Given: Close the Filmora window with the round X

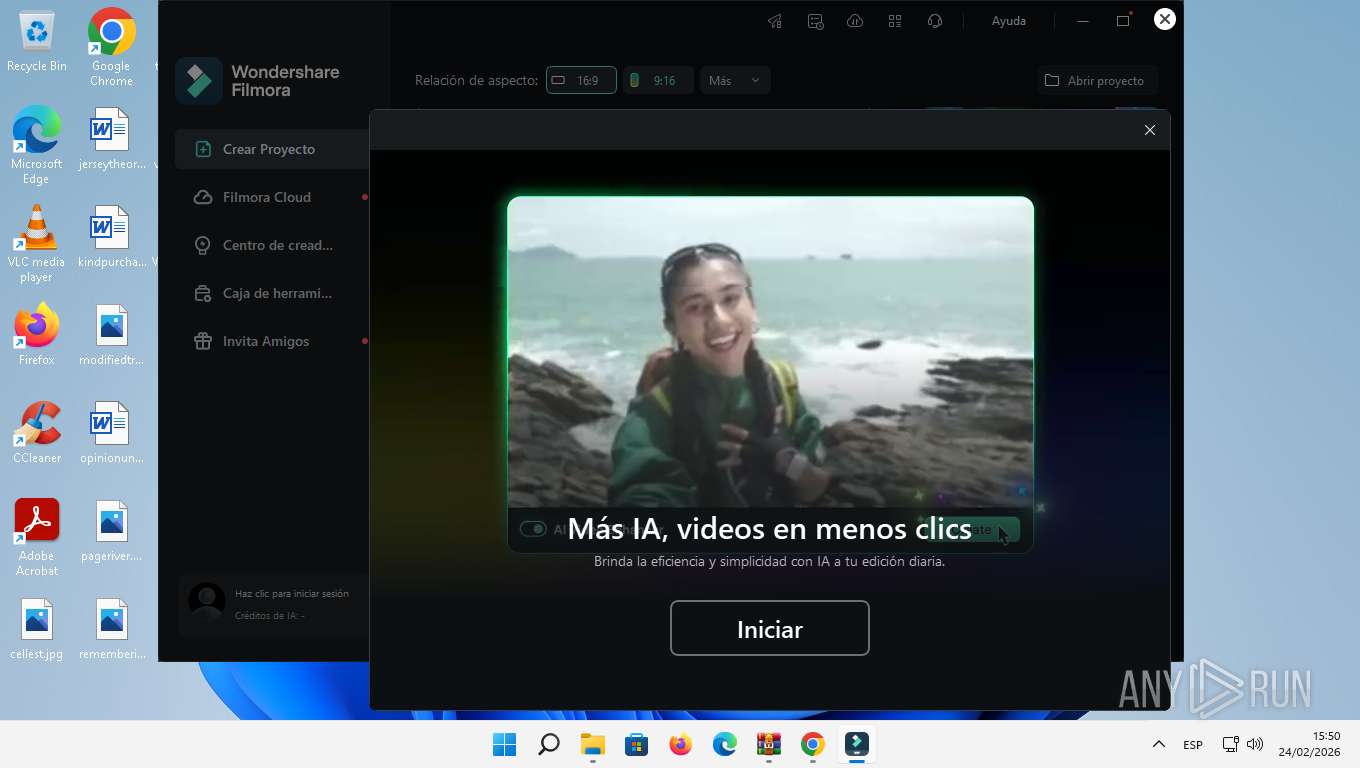Looking at the screenshot, I should pyautogui.click(x=1164, y=19).
